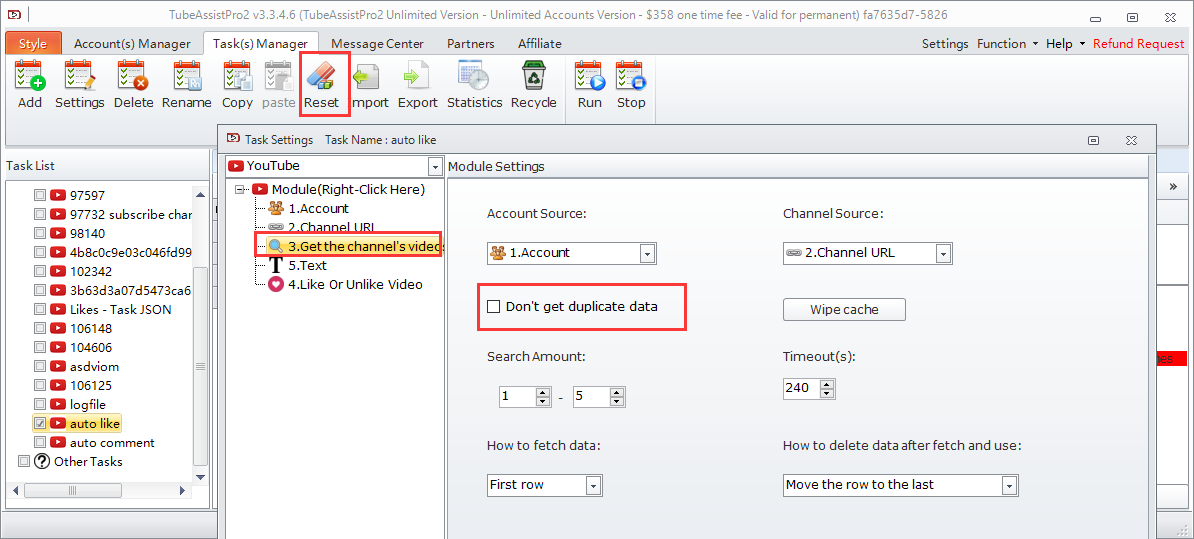Open the Account(s) Manager tab

tap(132, 44)
